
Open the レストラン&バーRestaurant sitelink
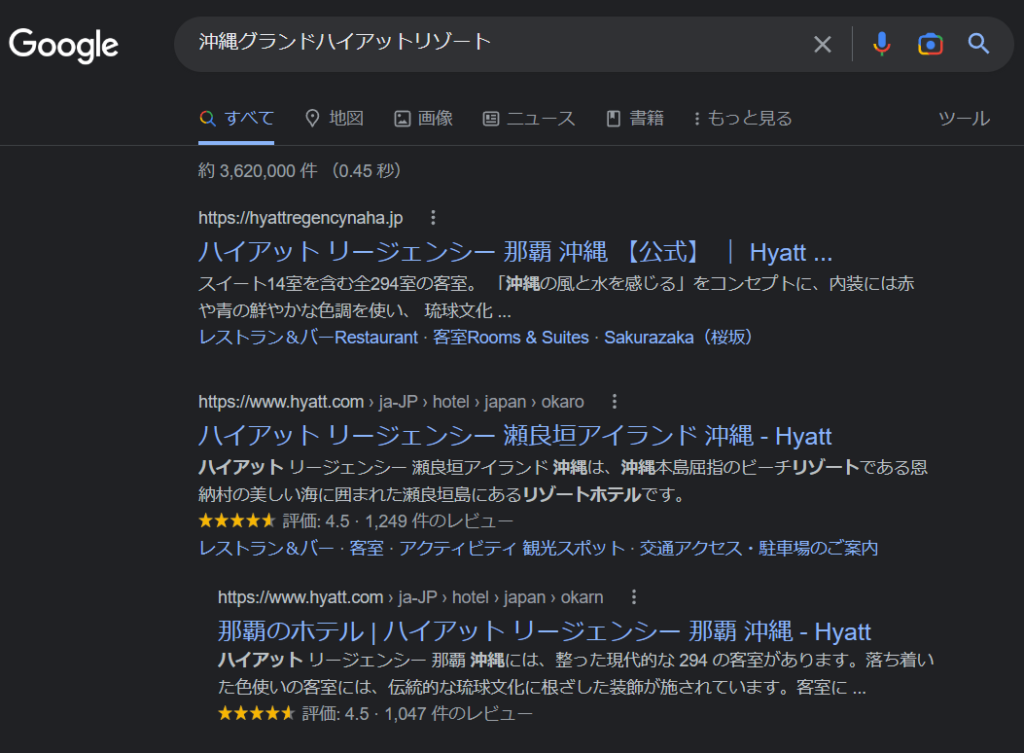click(308, 338)
